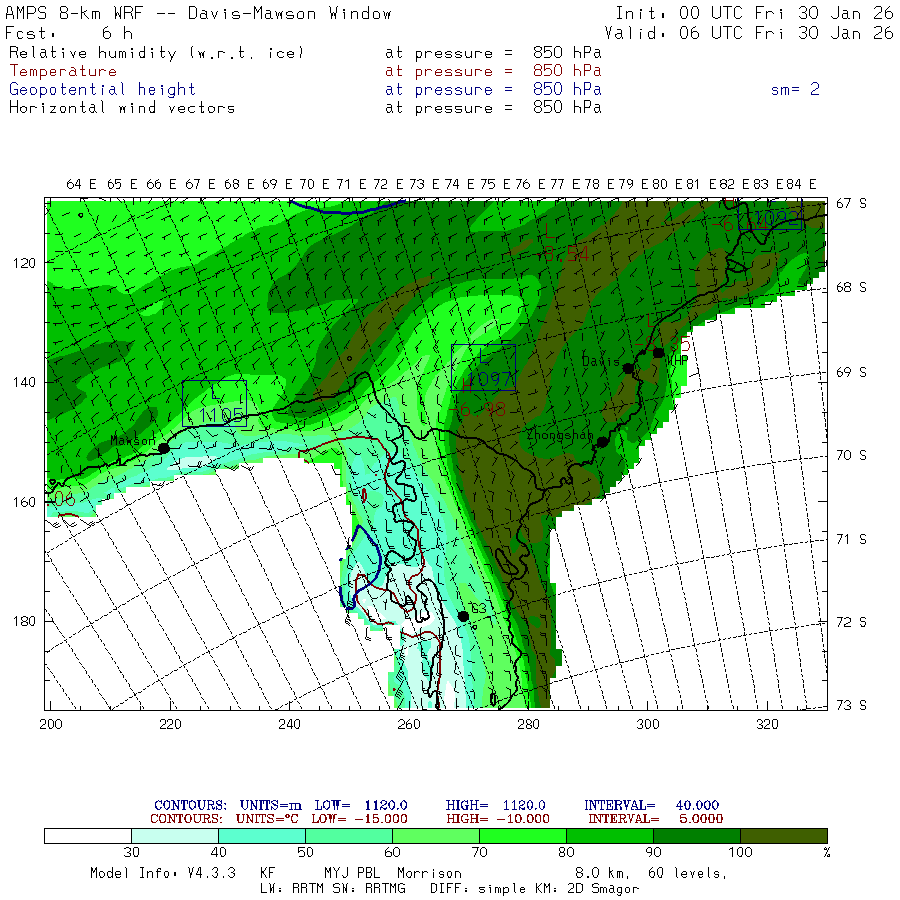Click the 'Init: 00 UTC Fri 30 Jan 26' text
This screenshot has width=900, height=900.
coord(754,13)
